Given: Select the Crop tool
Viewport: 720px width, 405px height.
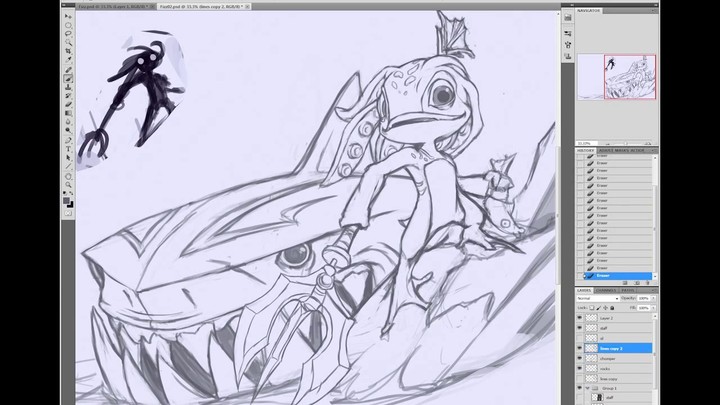Looking at the screenshot, I should click(68, 51).
